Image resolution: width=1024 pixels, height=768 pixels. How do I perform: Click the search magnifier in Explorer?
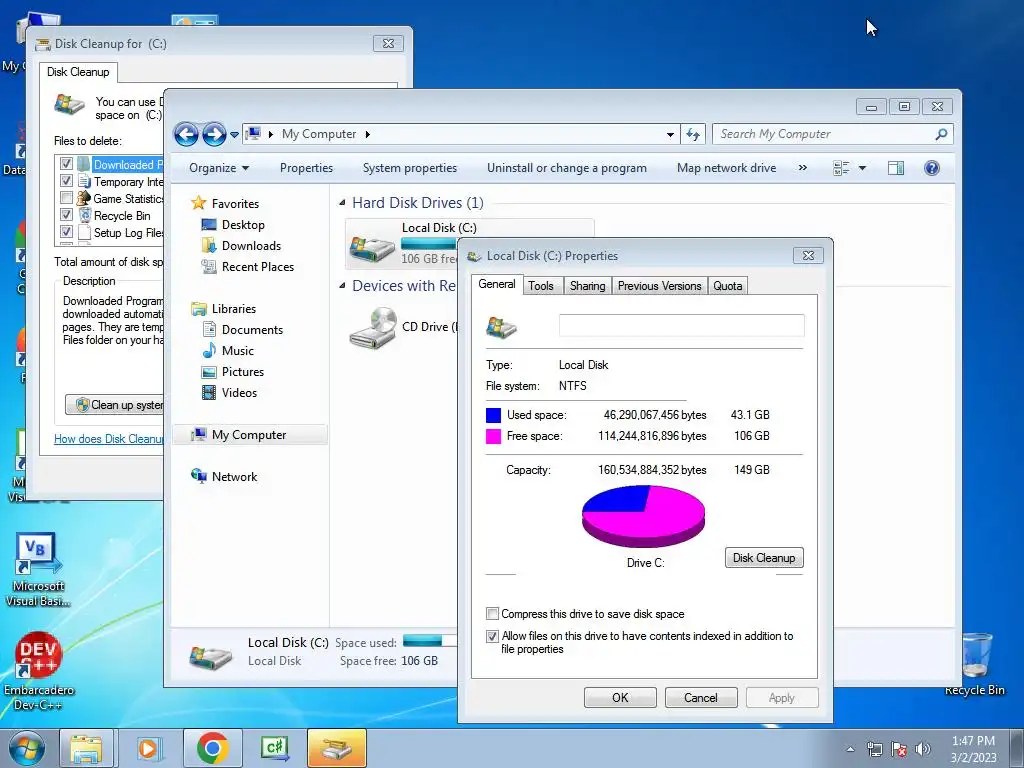point(941,135)
